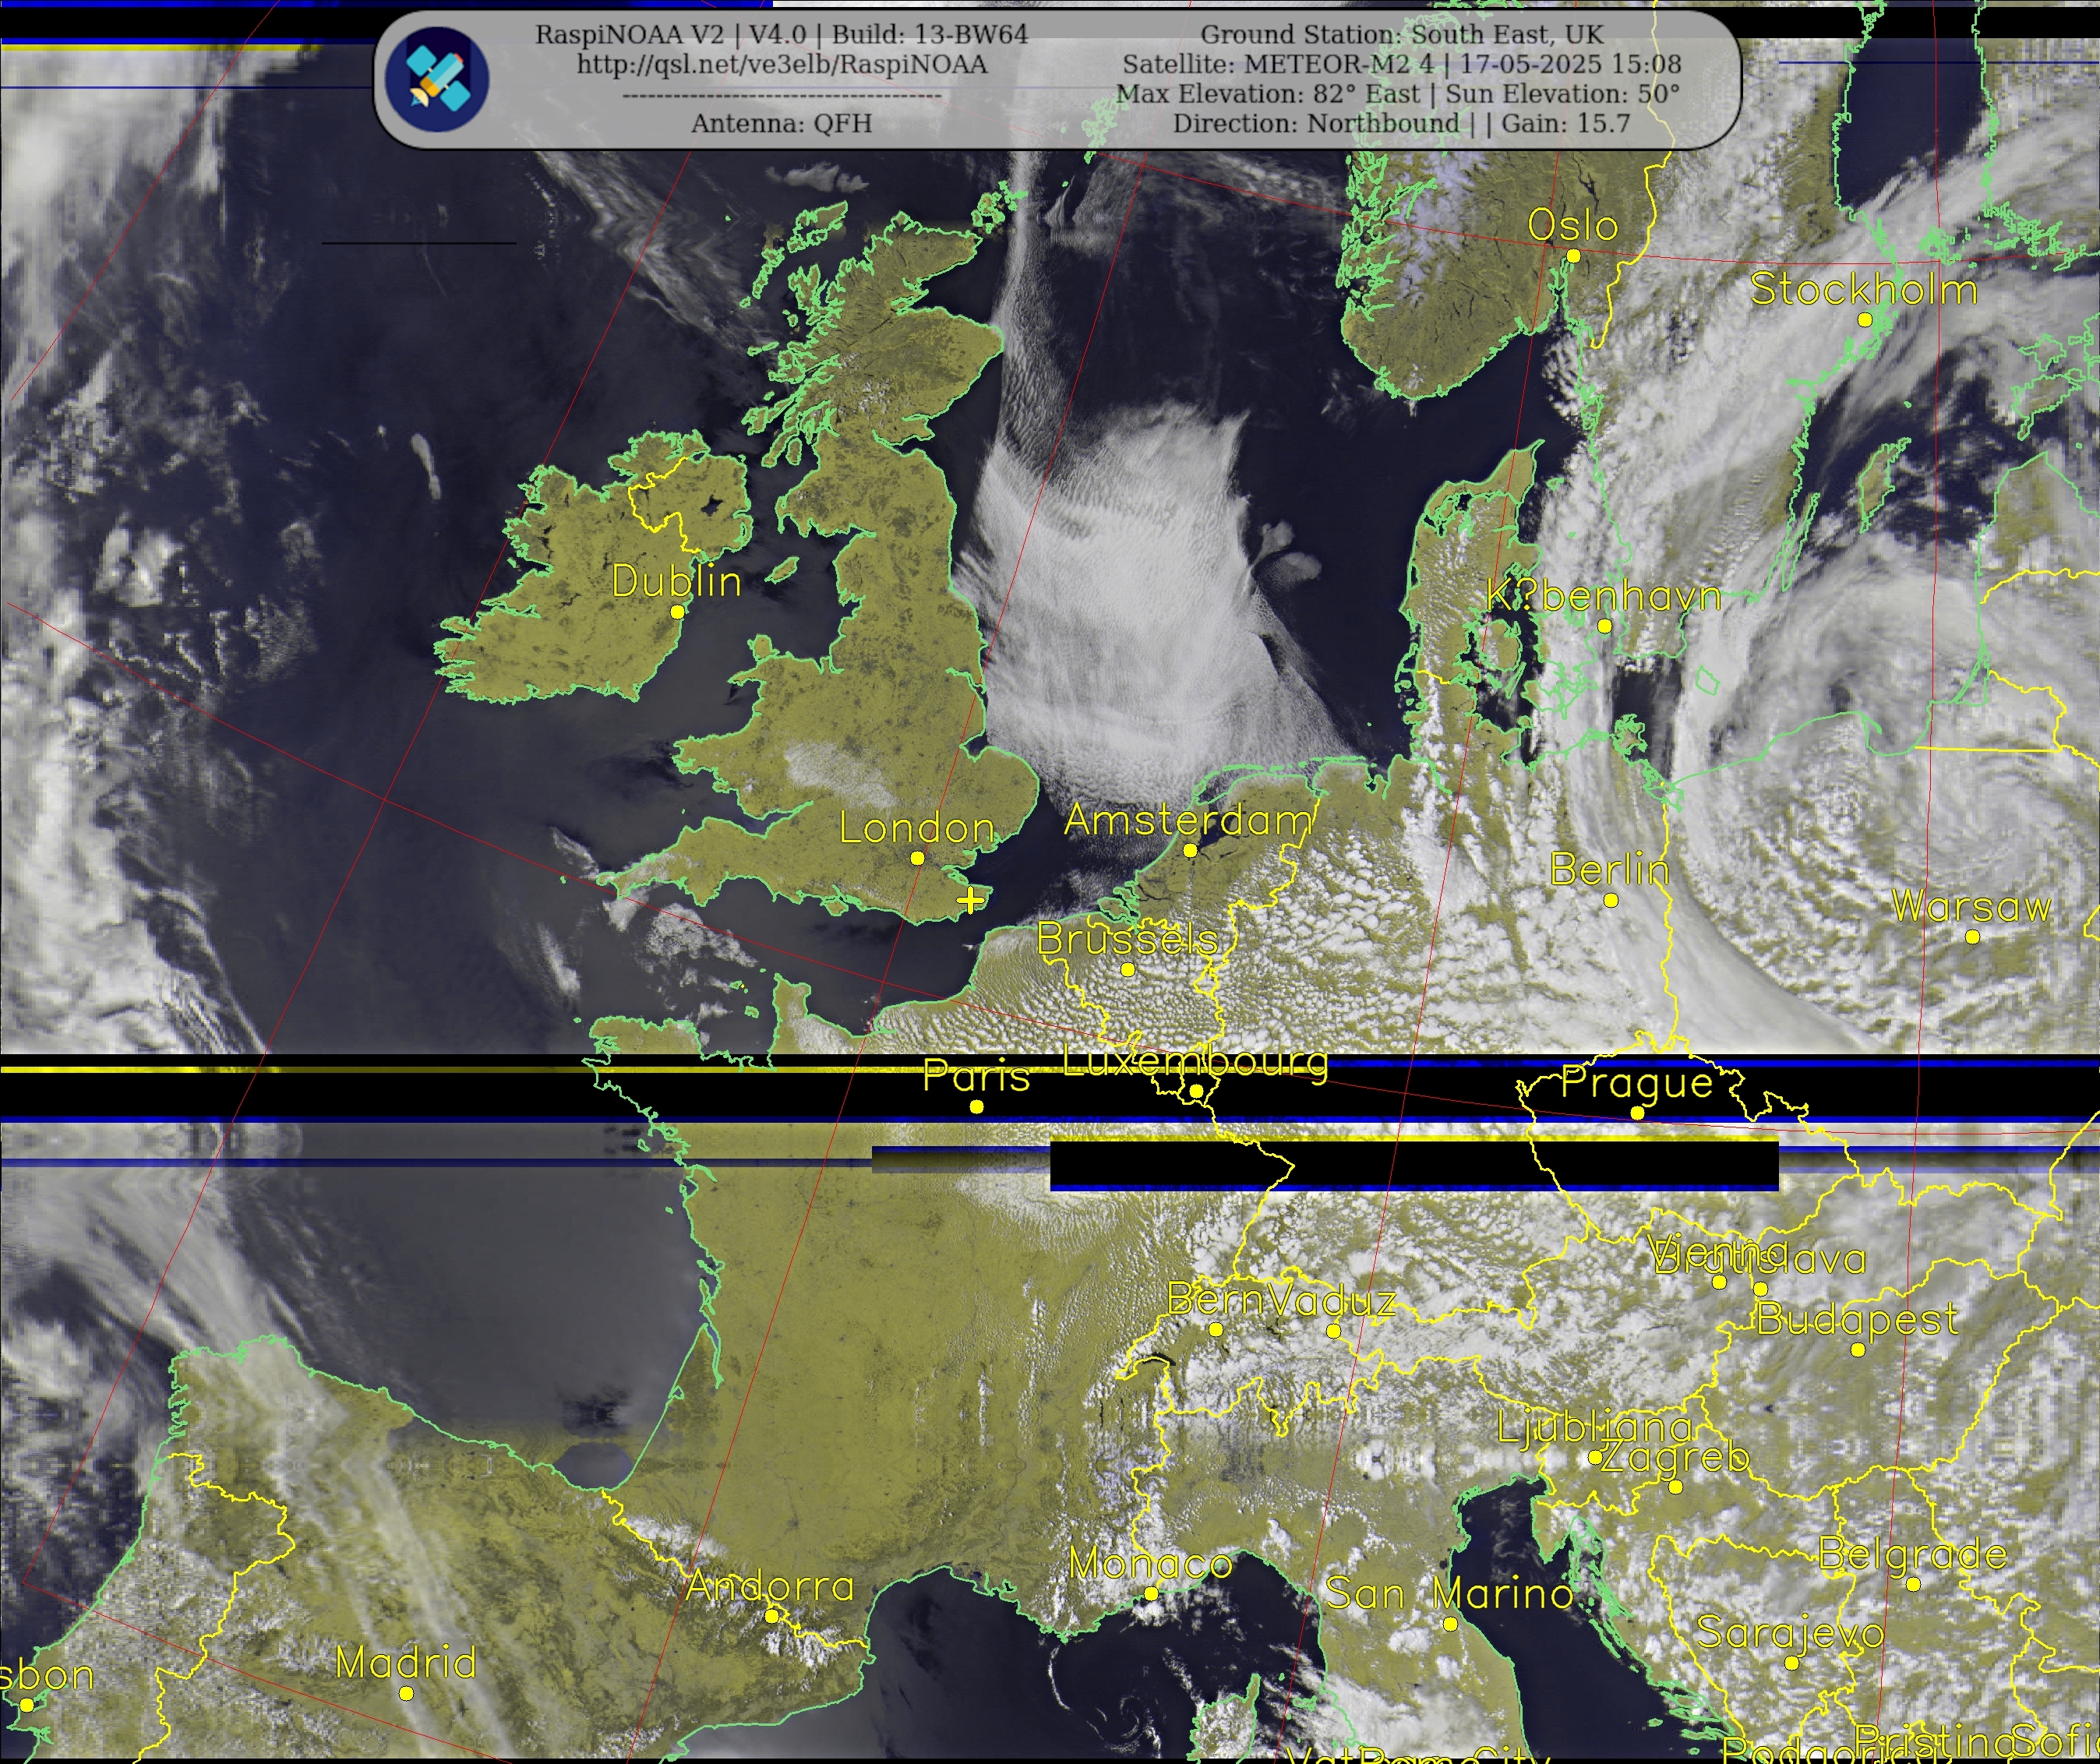Click the London city label

pyautogui.click(x=917, y=828)
